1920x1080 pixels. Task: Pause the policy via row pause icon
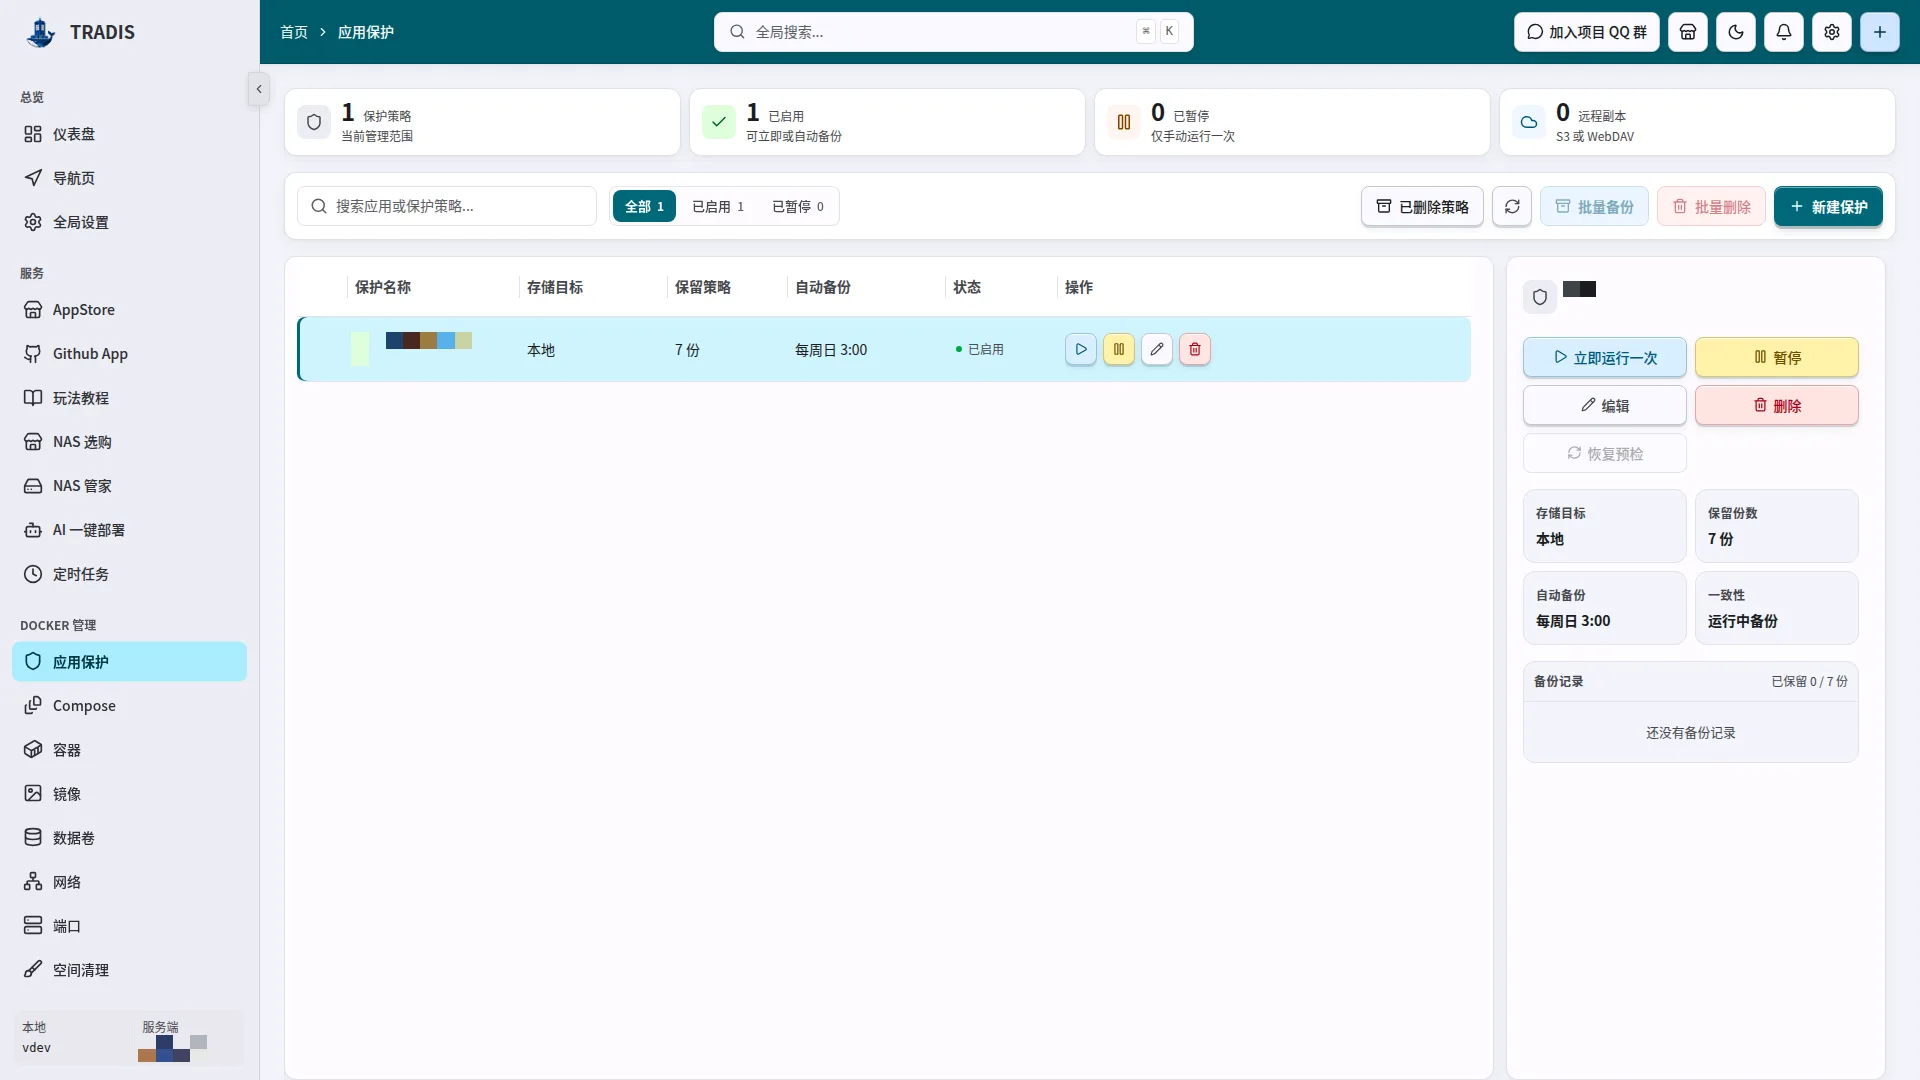point(1119,349)
